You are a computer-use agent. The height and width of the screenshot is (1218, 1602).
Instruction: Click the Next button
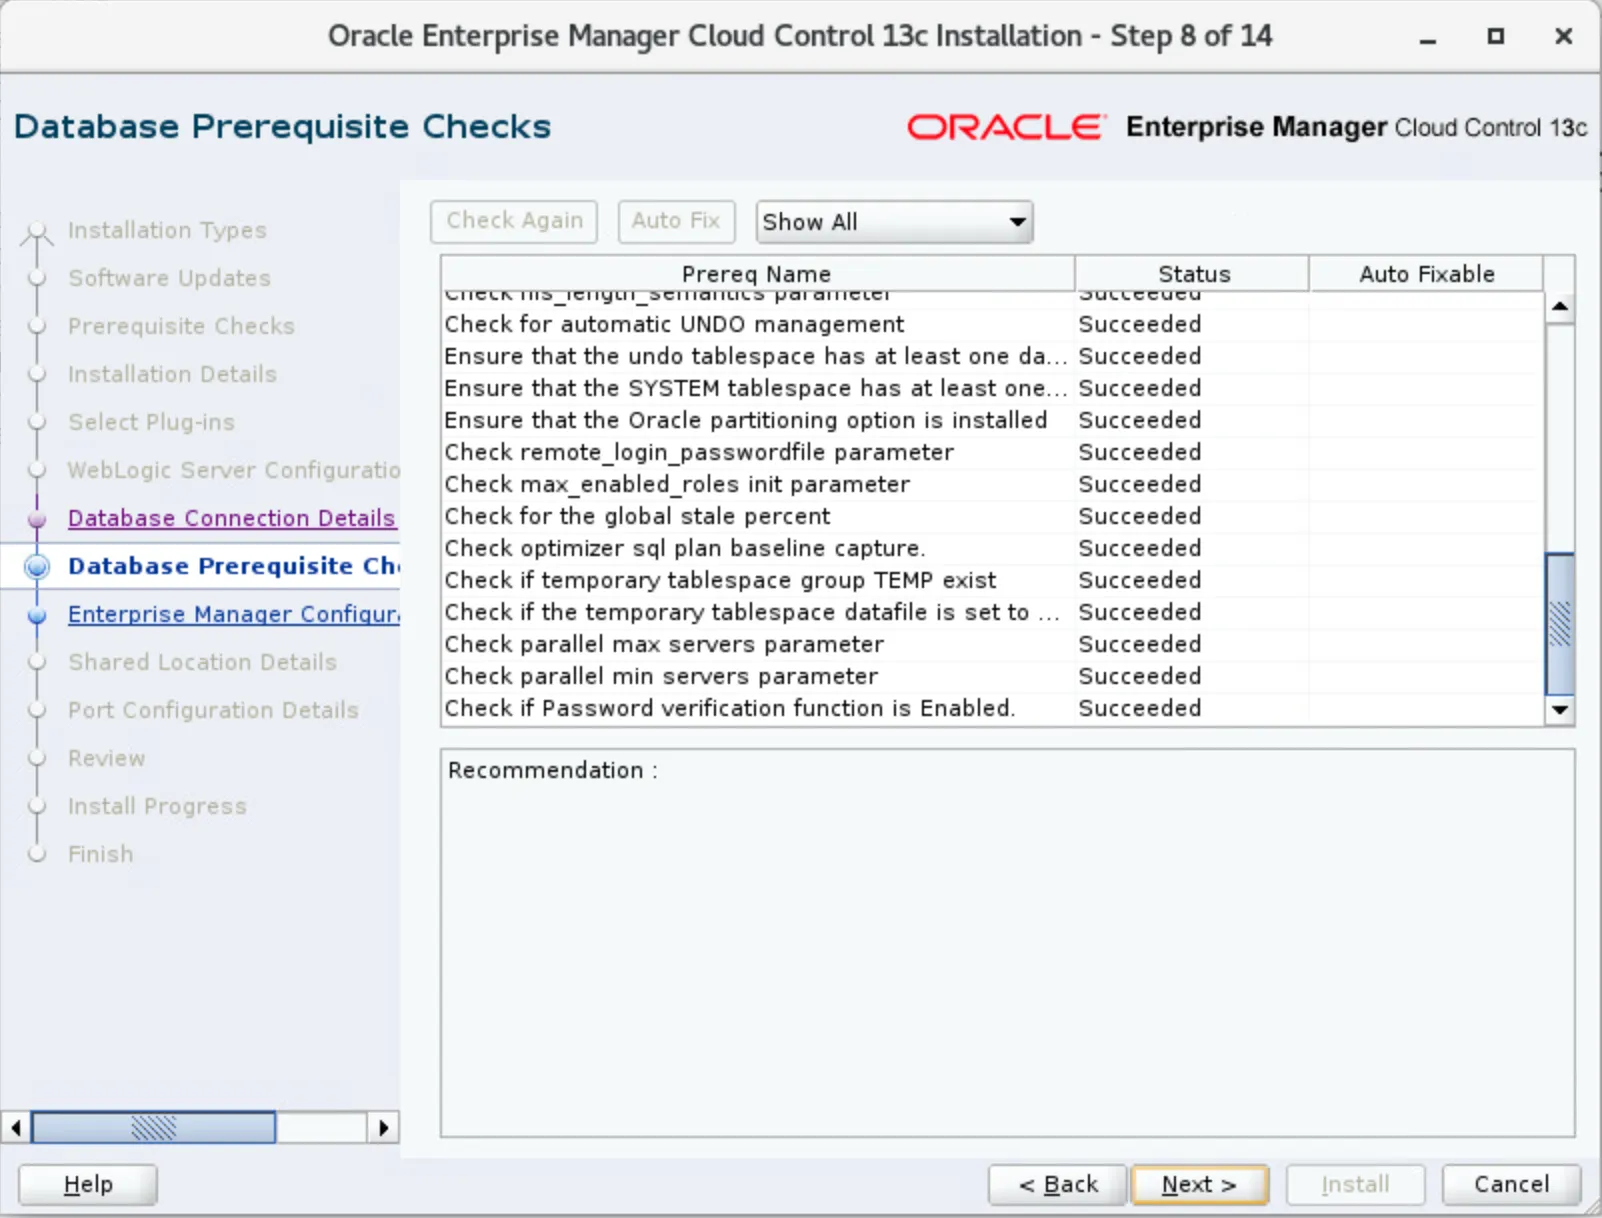pyautogui.click(x=1198, y=1185)
